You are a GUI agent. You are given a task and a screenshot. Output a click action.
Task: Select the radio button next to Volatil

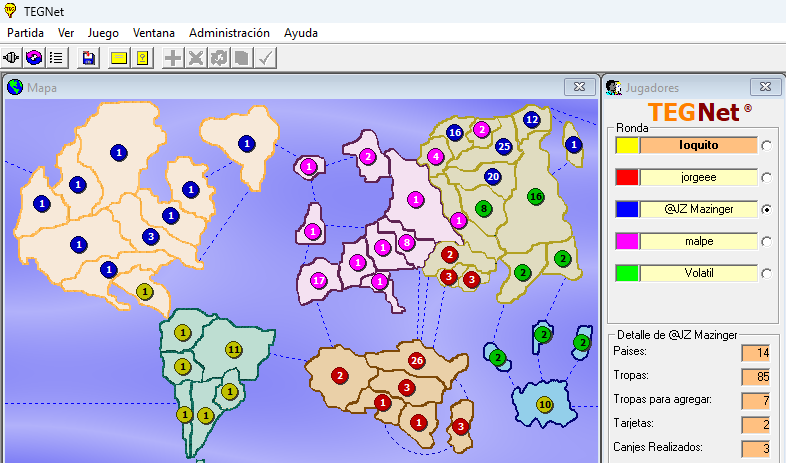pyautogui.click(x=766, y=274)
